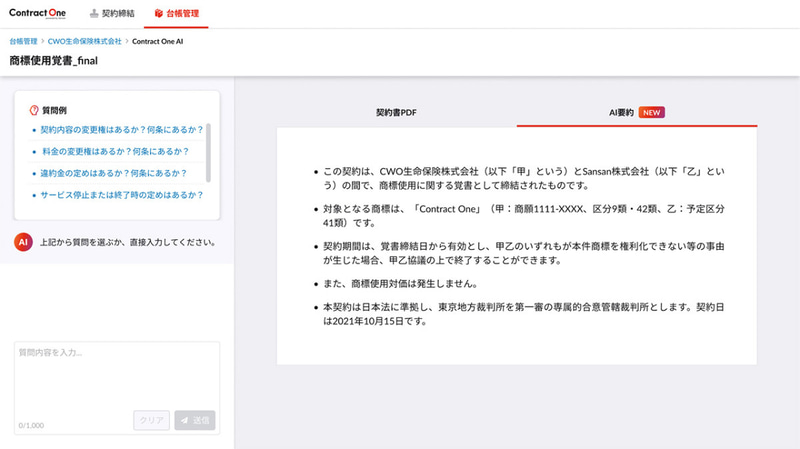This screenshot has width=800, height=449.
Task: Click the 商標使用覚書_final document title
Action: tap(54, 61)
